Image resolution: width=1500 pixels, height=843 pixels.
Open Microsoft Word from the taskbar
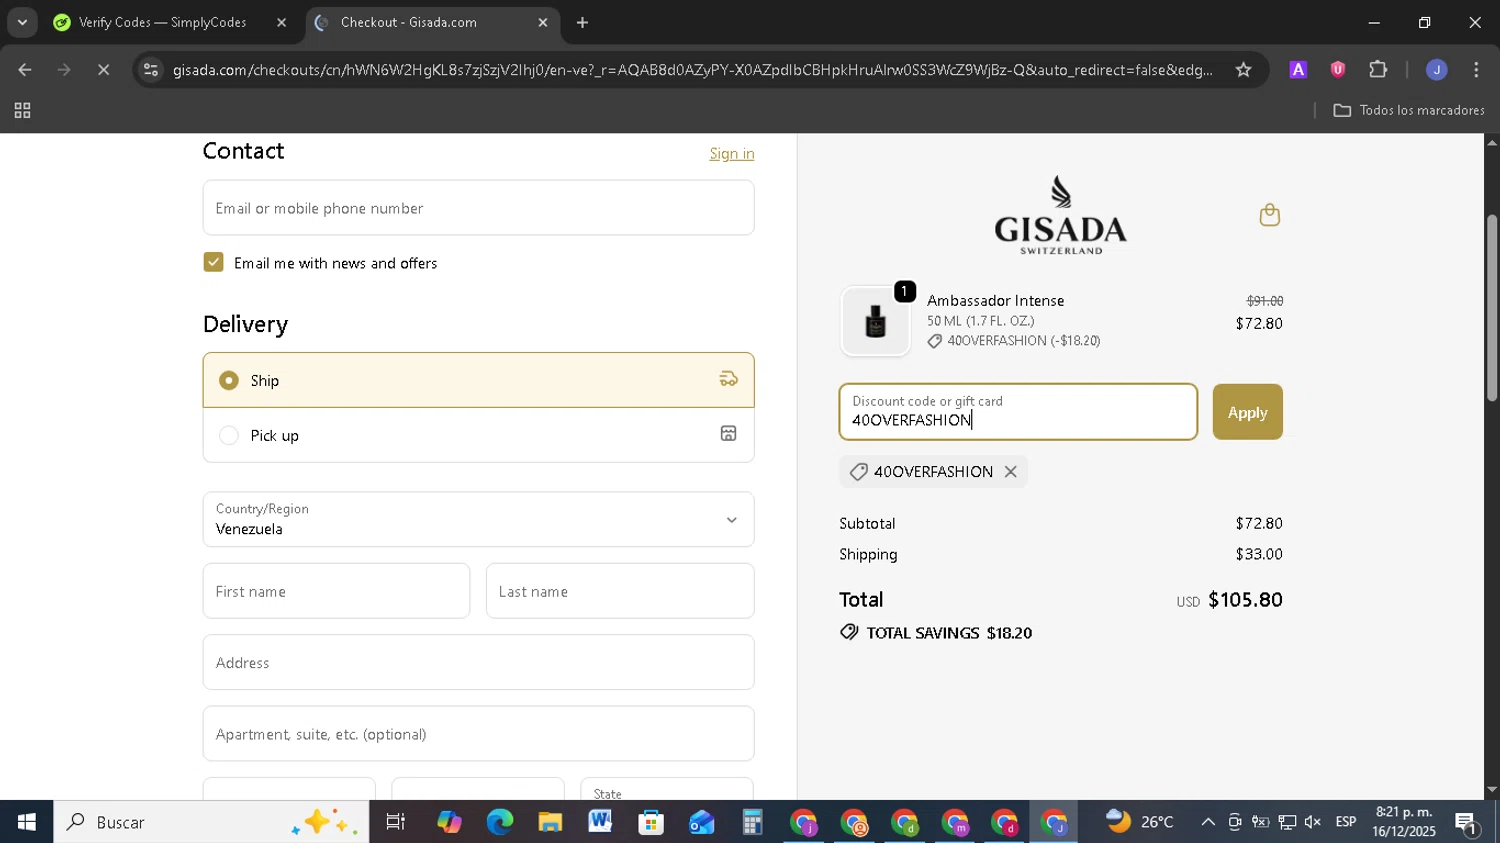600,822
